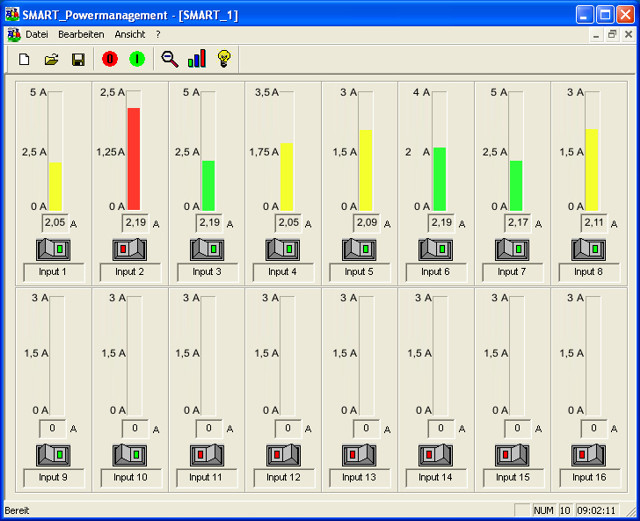Click the save floppy disk icon
Screen dimensions: 640x521
click(x=77, y=60)
